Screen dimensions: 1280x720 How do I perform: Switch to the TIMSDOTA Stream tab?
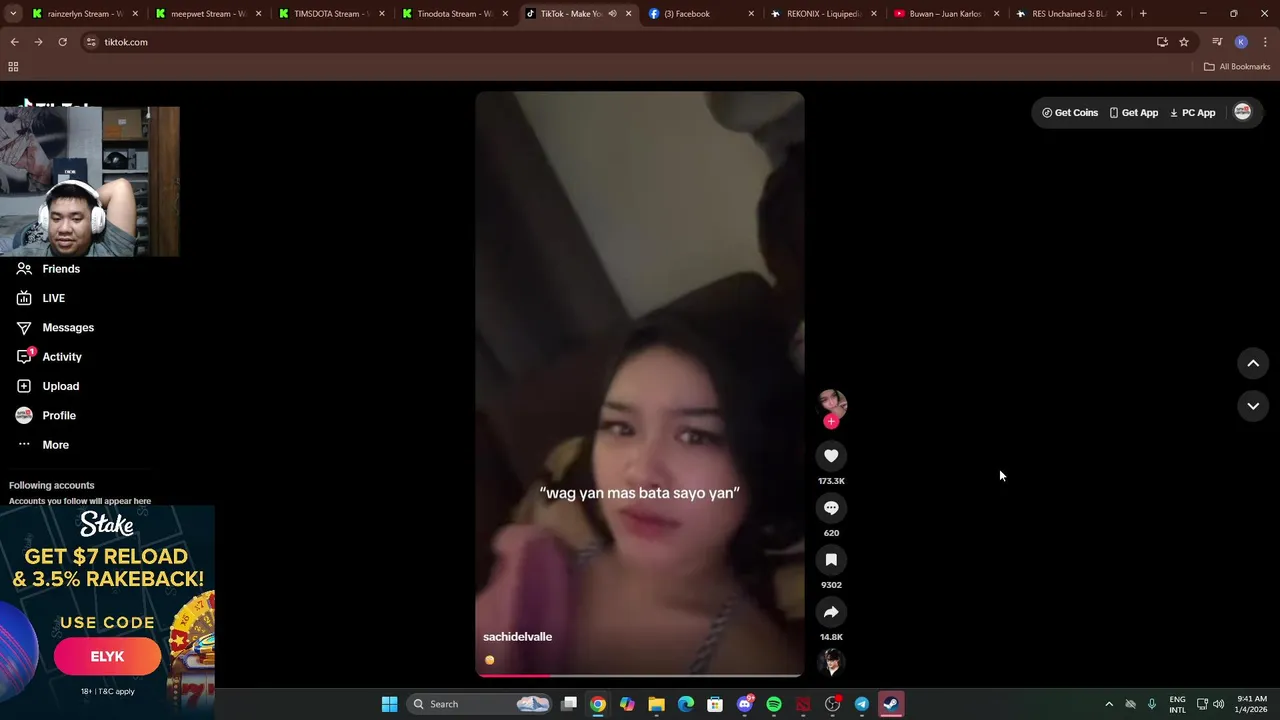tap(333, 14)
